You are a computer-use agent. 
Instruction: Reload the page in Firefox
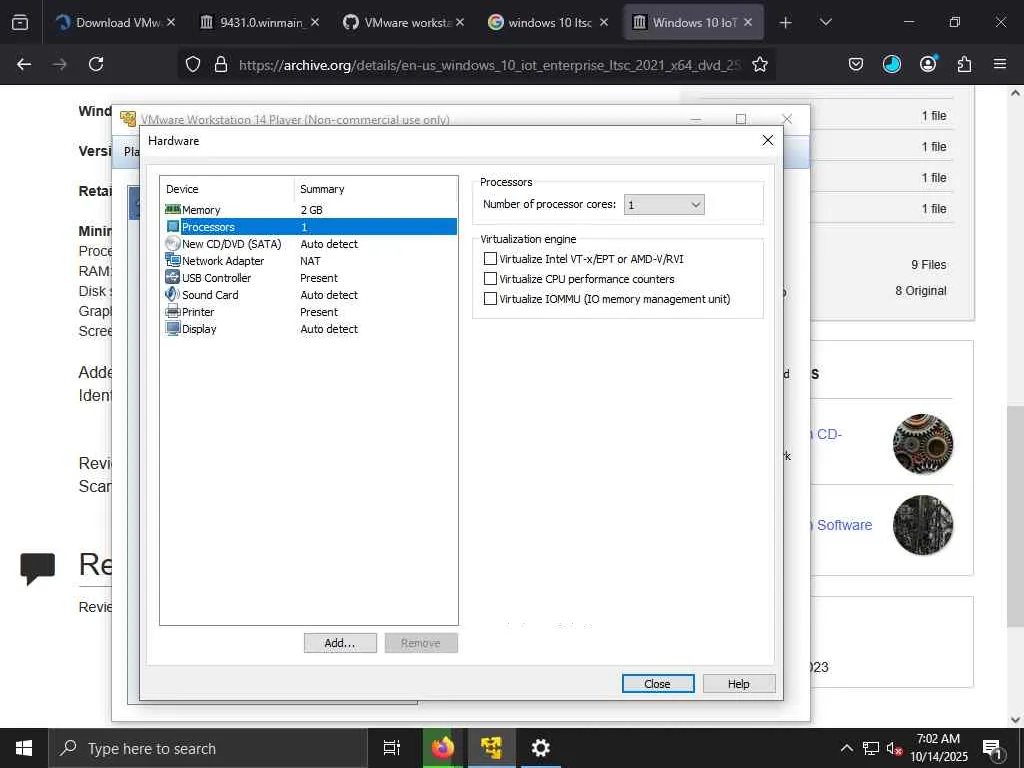(x=96, y=64)
